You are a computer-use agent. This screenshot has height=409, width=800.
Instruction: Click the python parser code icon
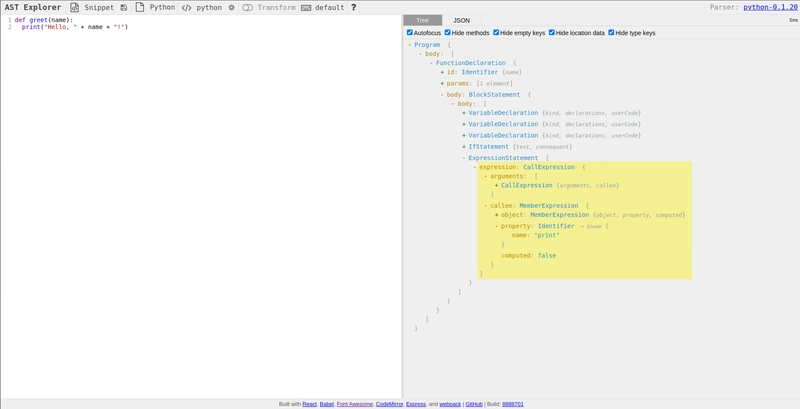(x=186, y=8)
